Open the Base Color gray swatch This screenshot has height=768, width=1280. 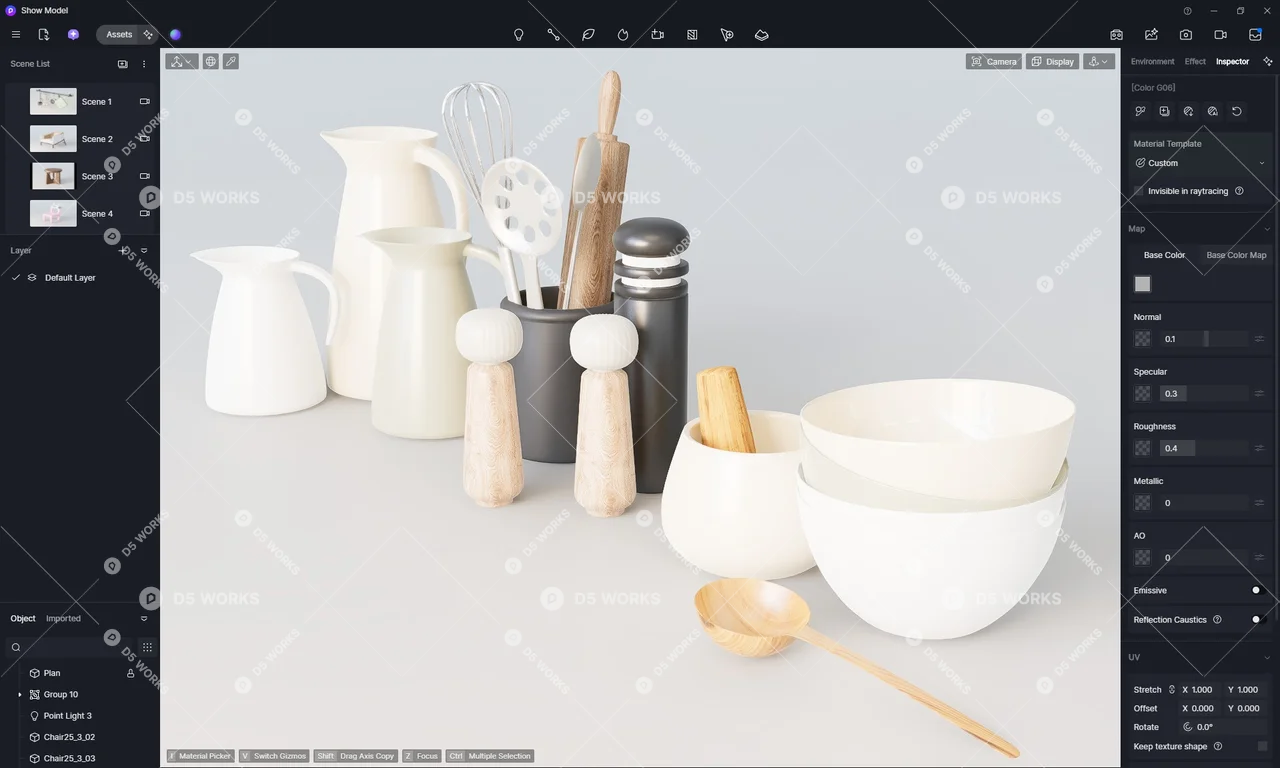[x=1143, y=285]
